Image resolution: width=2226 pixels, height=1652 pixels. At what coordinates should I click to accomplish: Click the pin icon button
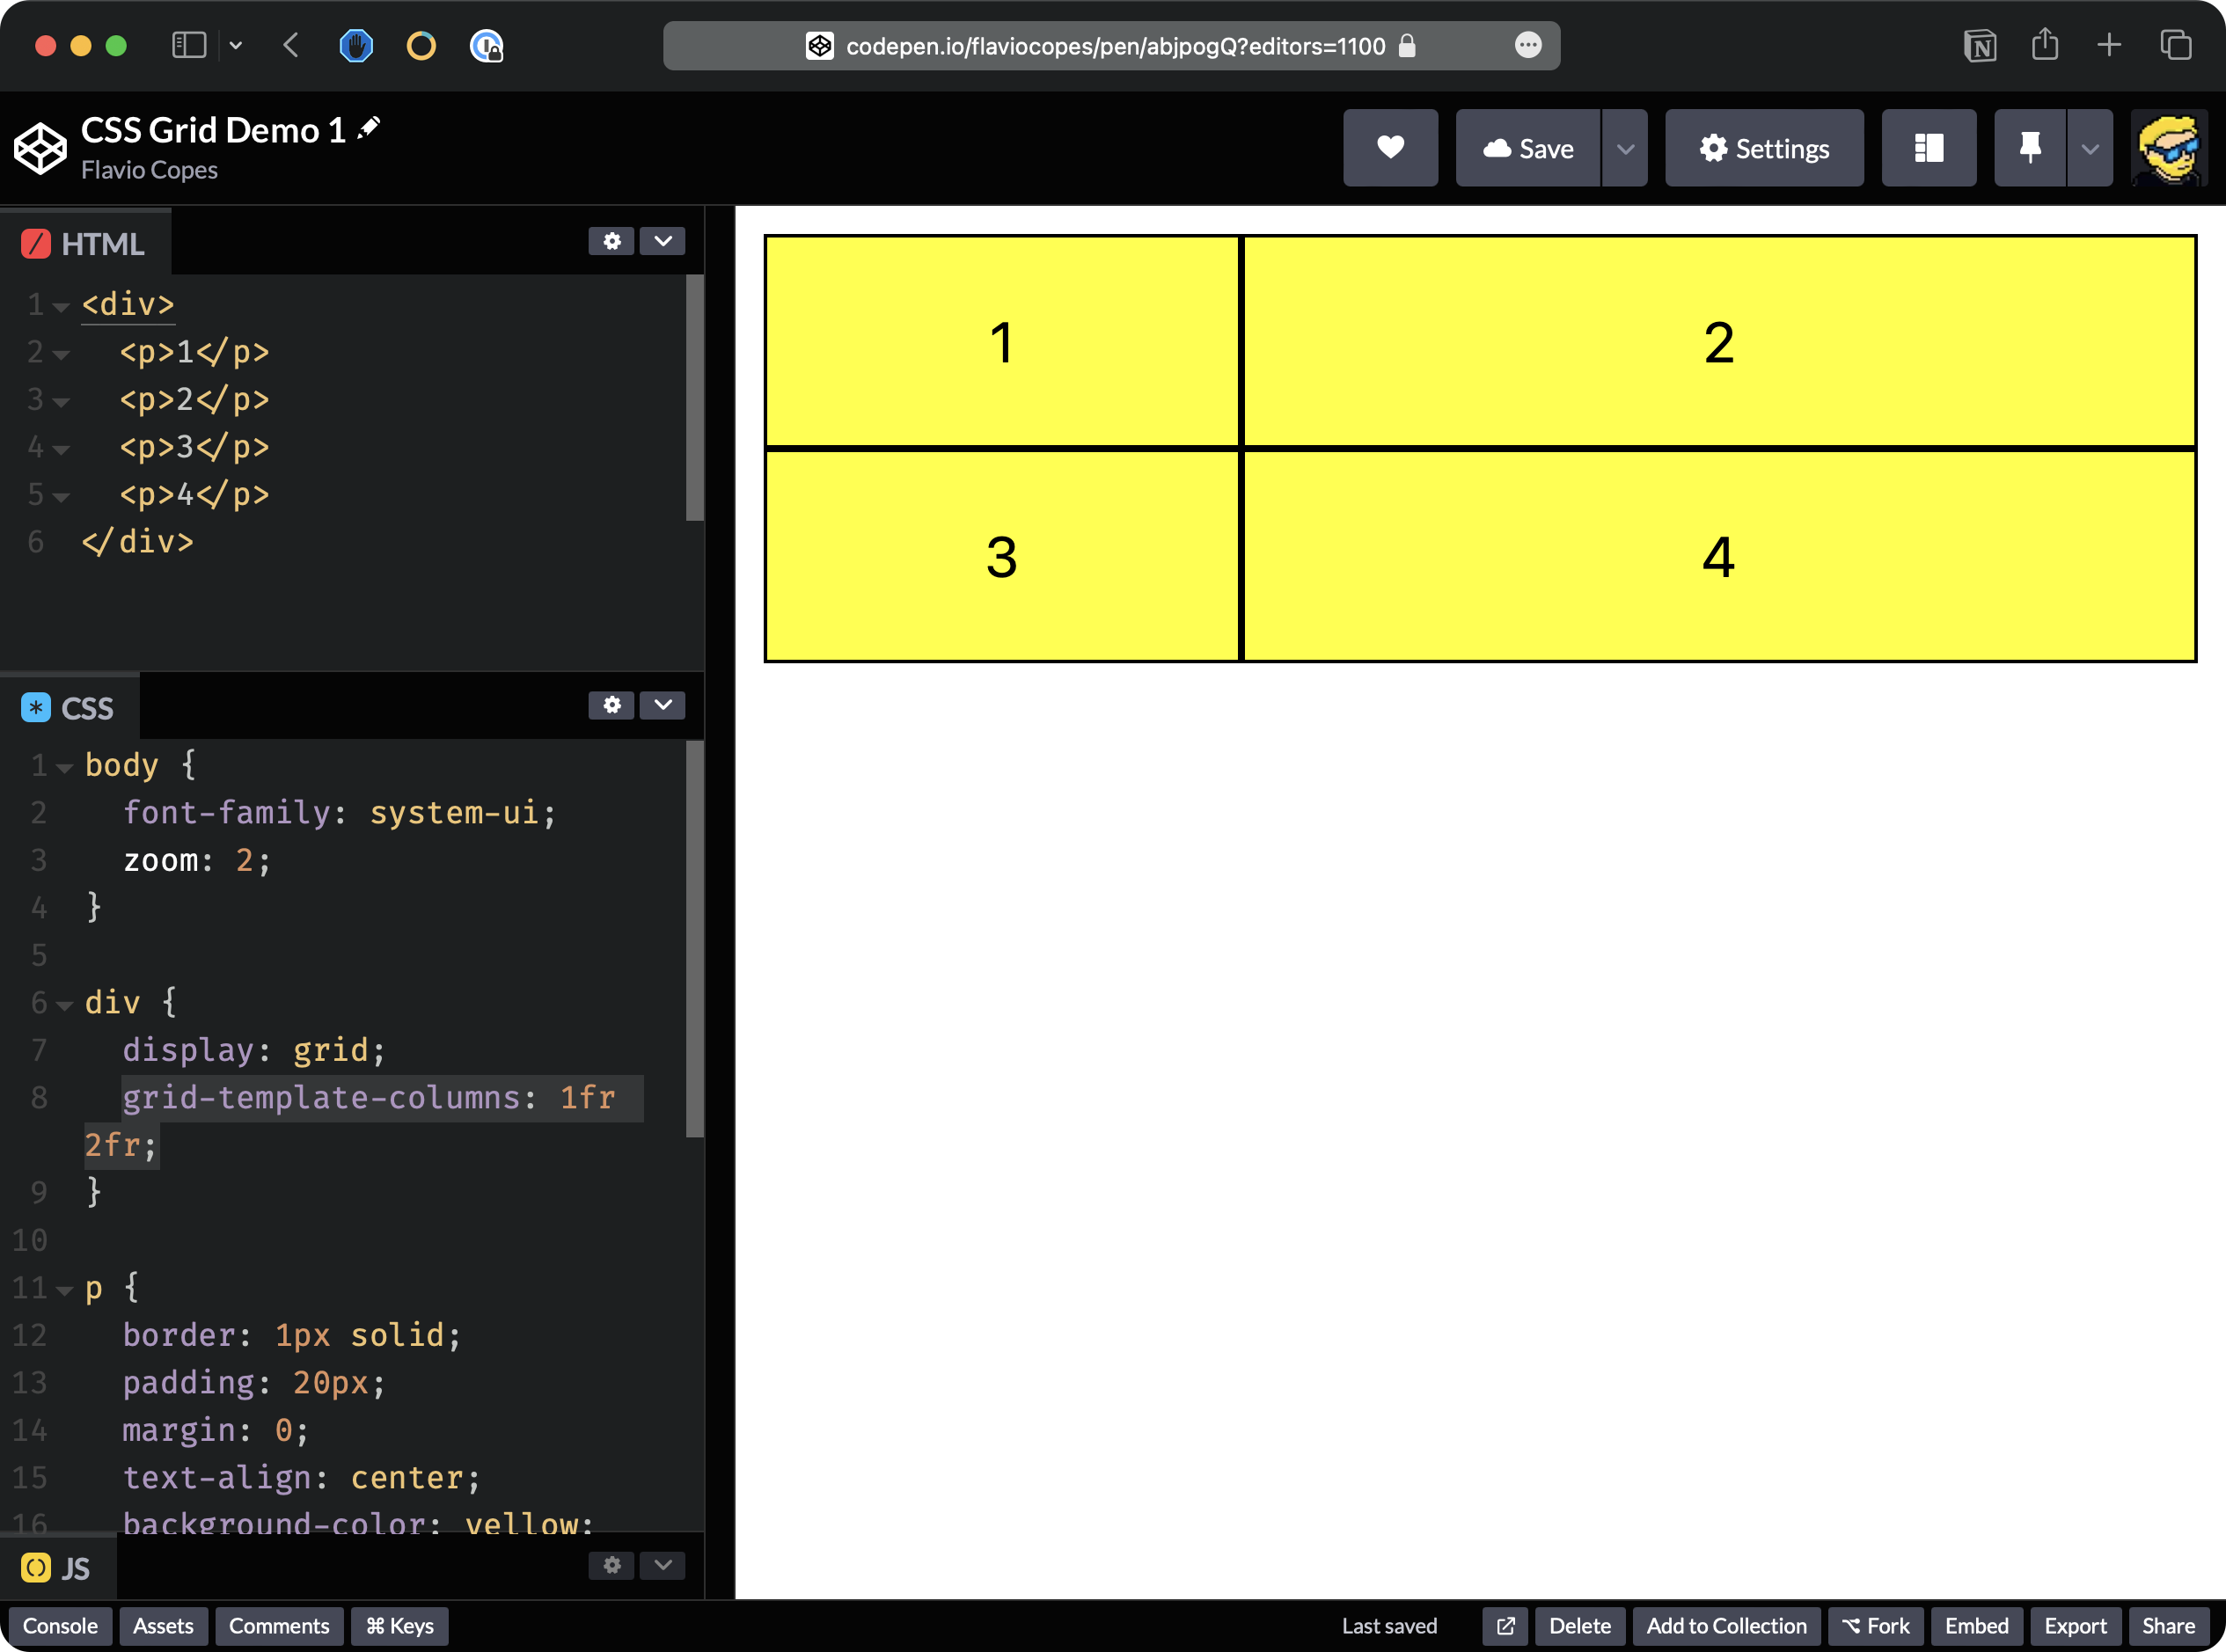click(2029, 148)
